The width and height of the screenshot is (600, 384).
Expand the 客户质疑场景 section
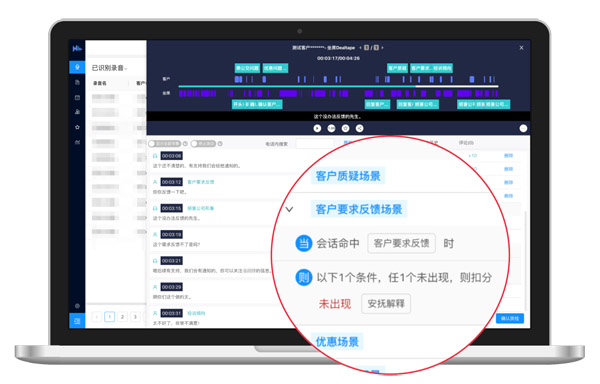pyautogui.click(x=348, y=176)
